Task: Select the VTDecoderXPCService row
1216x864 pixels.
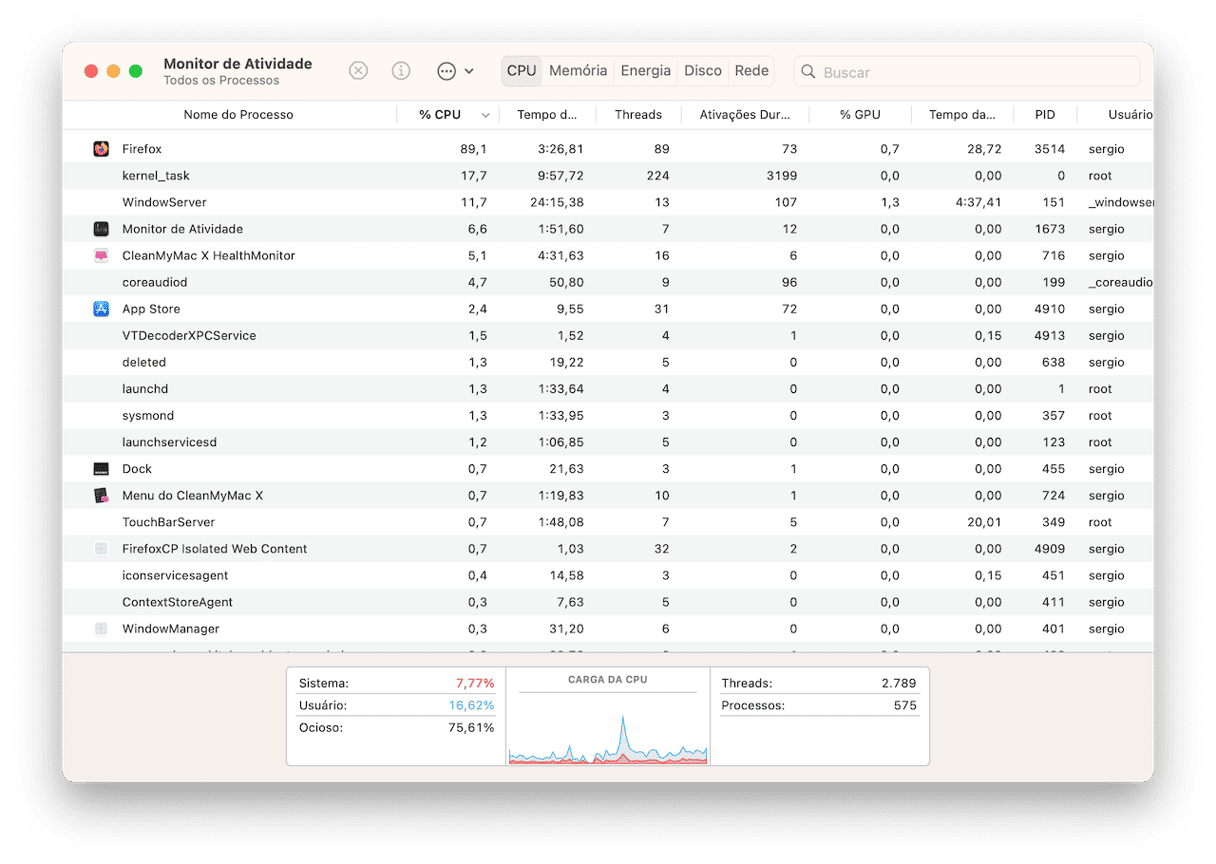Action: coord(608,336)
